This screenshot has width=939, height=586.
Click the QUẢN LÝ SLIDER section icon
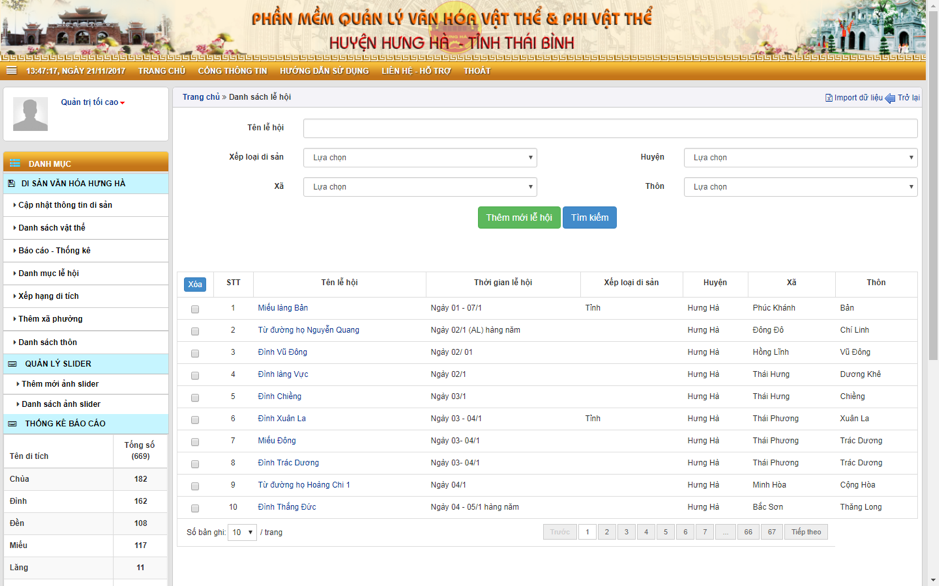point(13,364)
